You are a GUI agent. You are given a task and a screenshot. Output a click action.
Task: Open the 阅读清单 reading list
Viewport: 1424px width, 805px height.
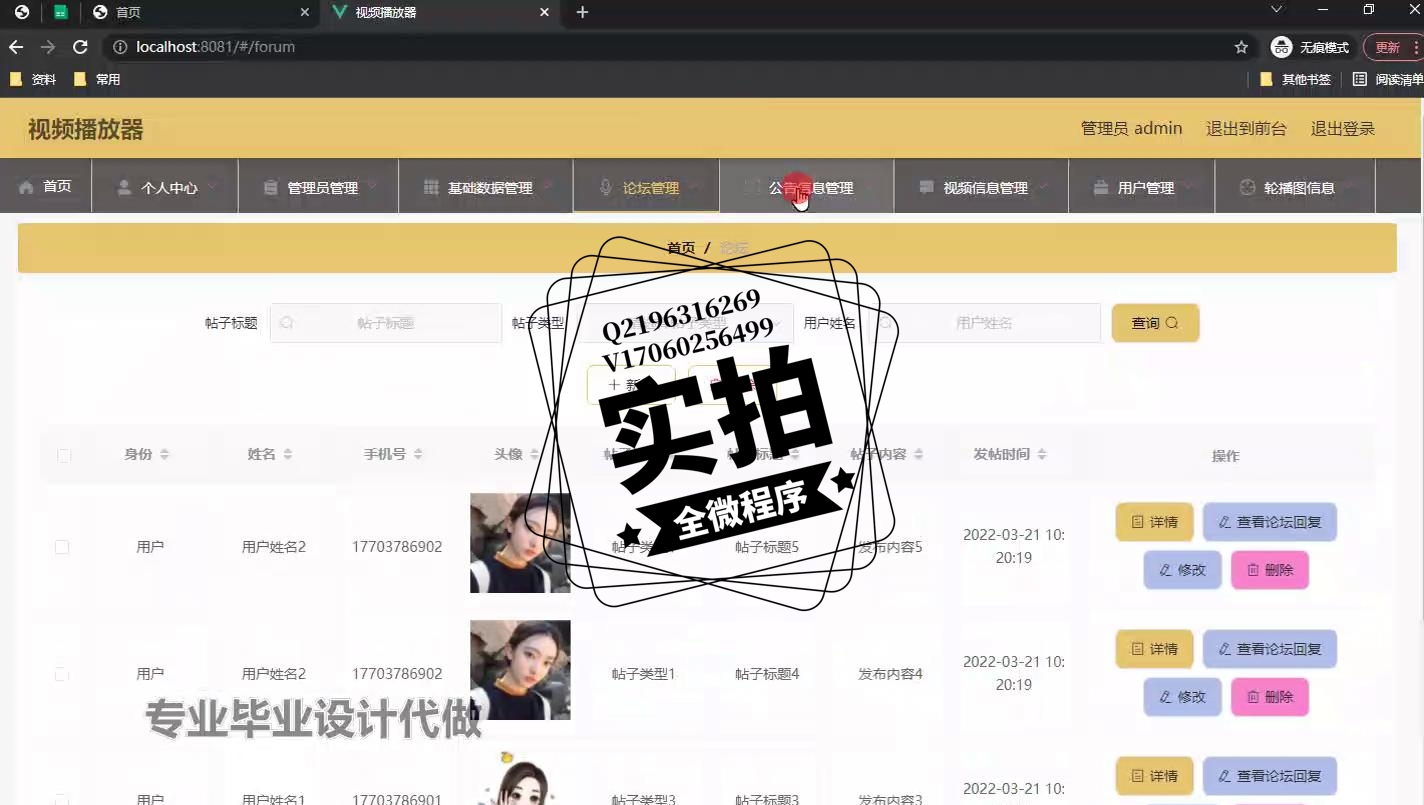tap(1388, 79)
